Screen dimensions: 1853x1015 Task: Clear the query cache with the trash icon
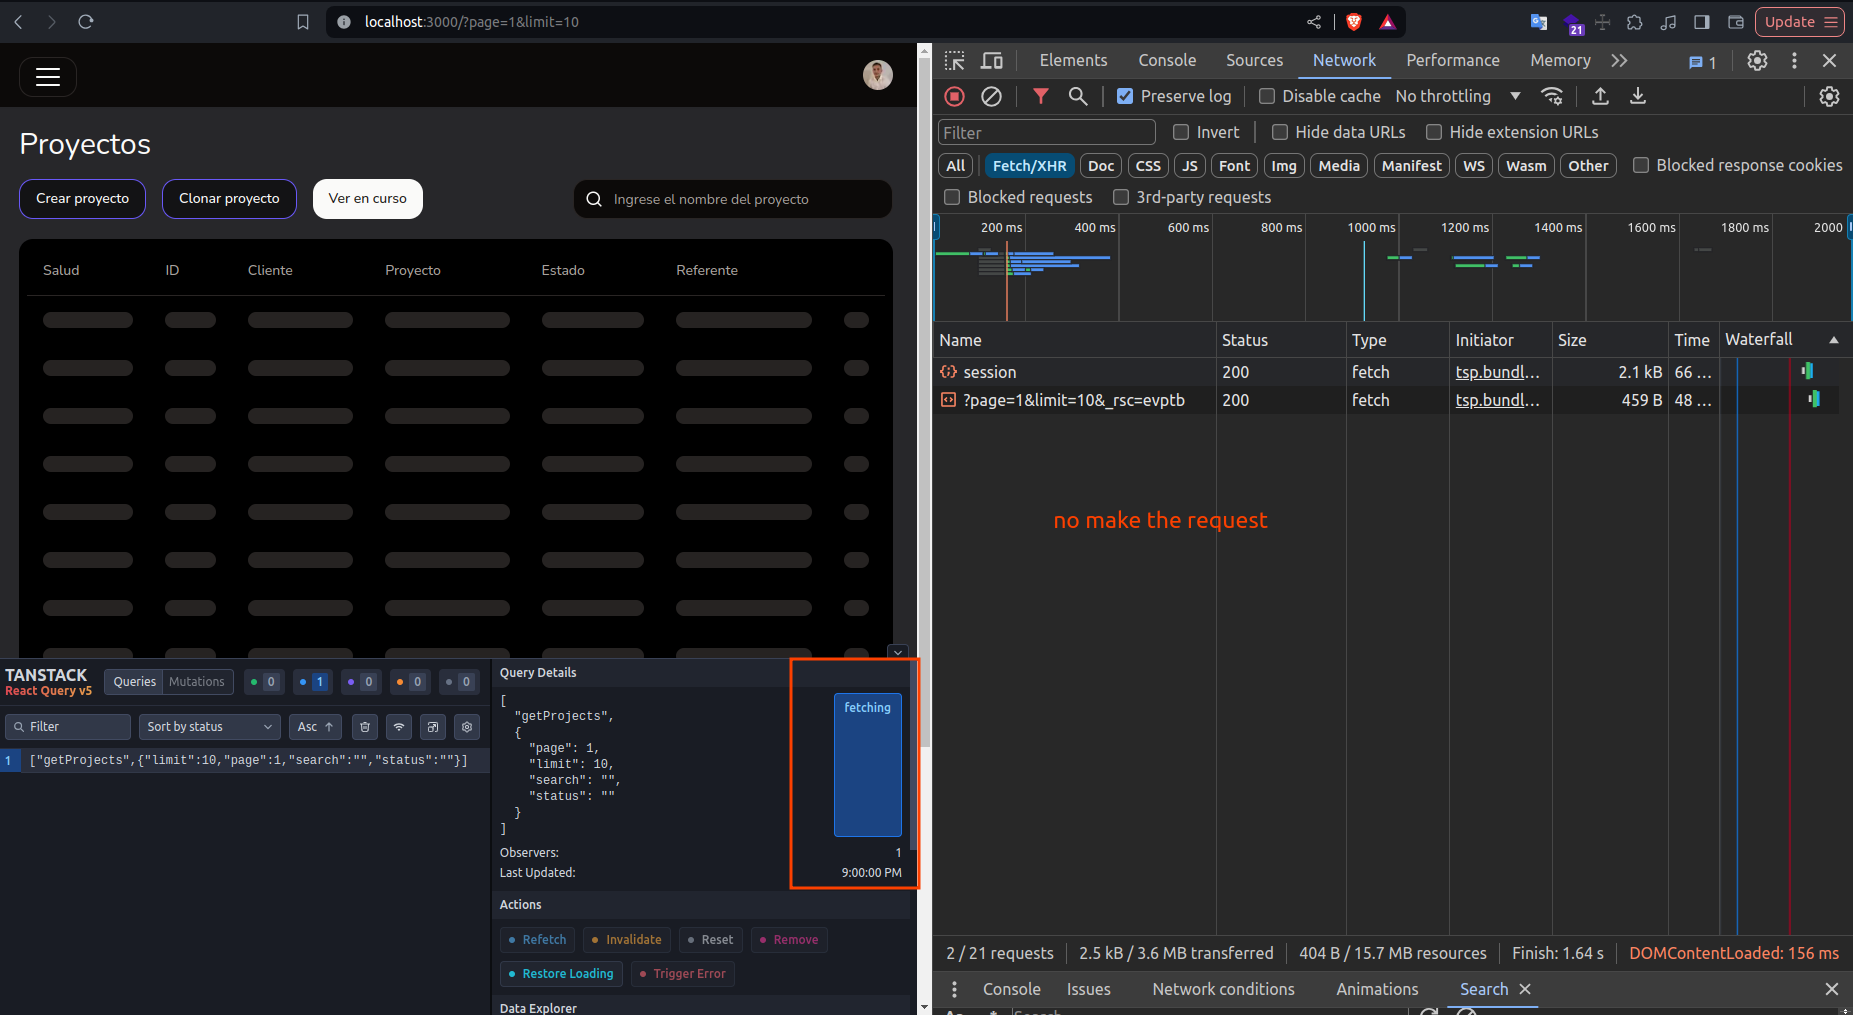[x=365, y=727]
